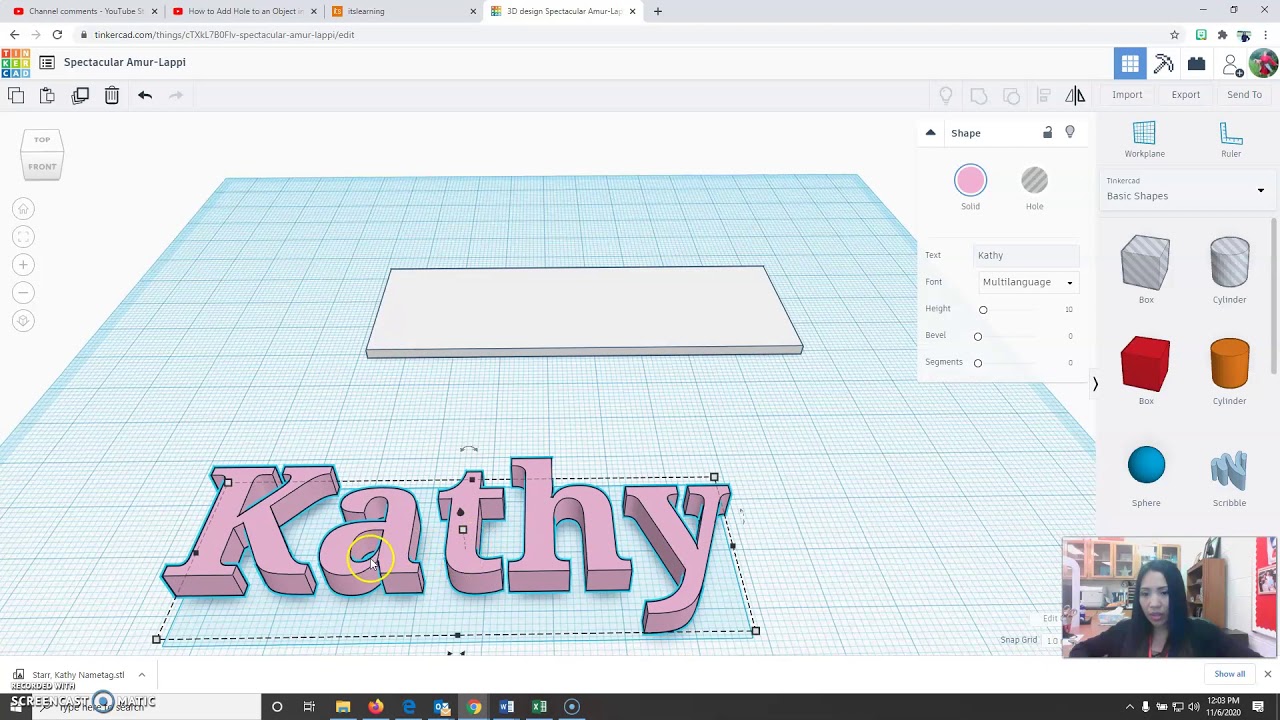Image resolution: width=1280 pixels, height=720 pixels.
Task: Open the Basic Shapes library dropdown
Action: pyautogui.click(x=1185, y=190)
